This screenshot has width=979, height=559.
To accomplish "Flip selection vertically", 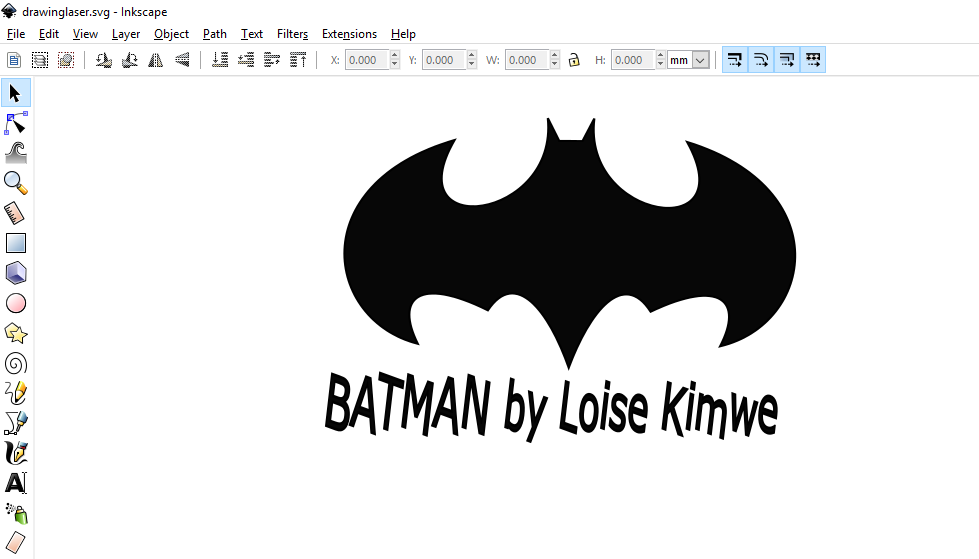I will [182, 60].
